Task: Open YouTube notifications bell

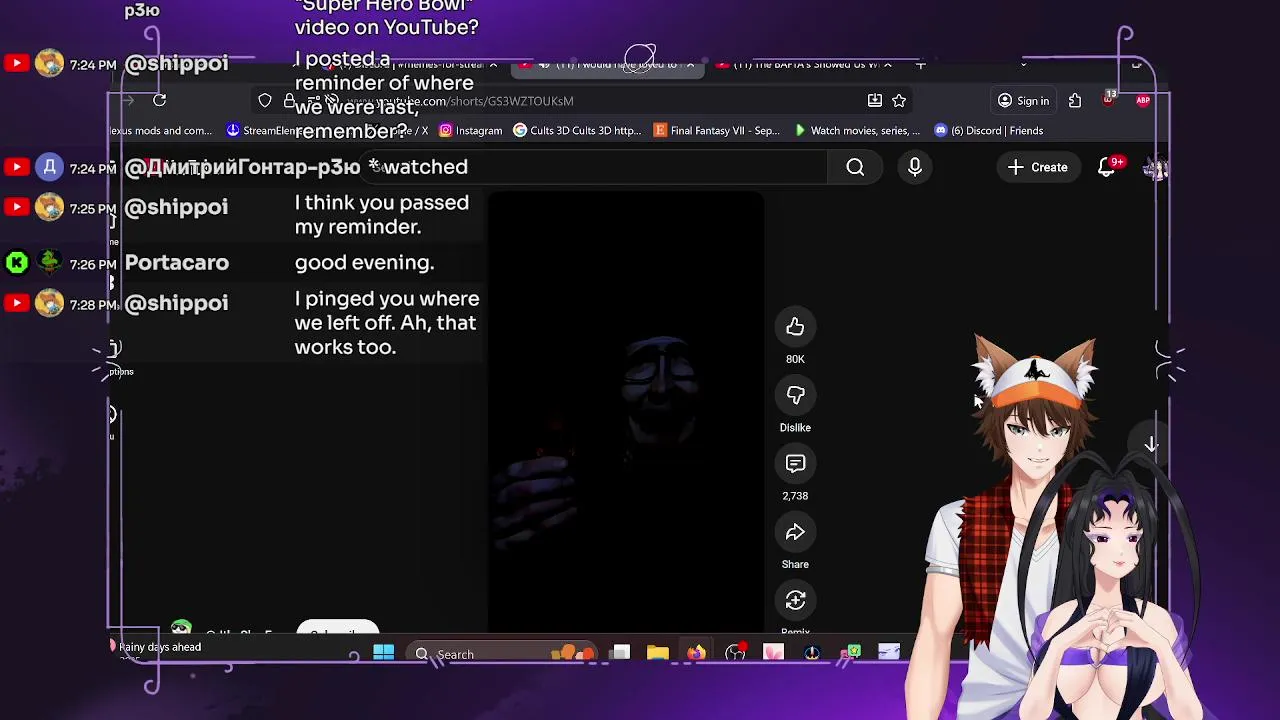Action: click(1107, 168)
